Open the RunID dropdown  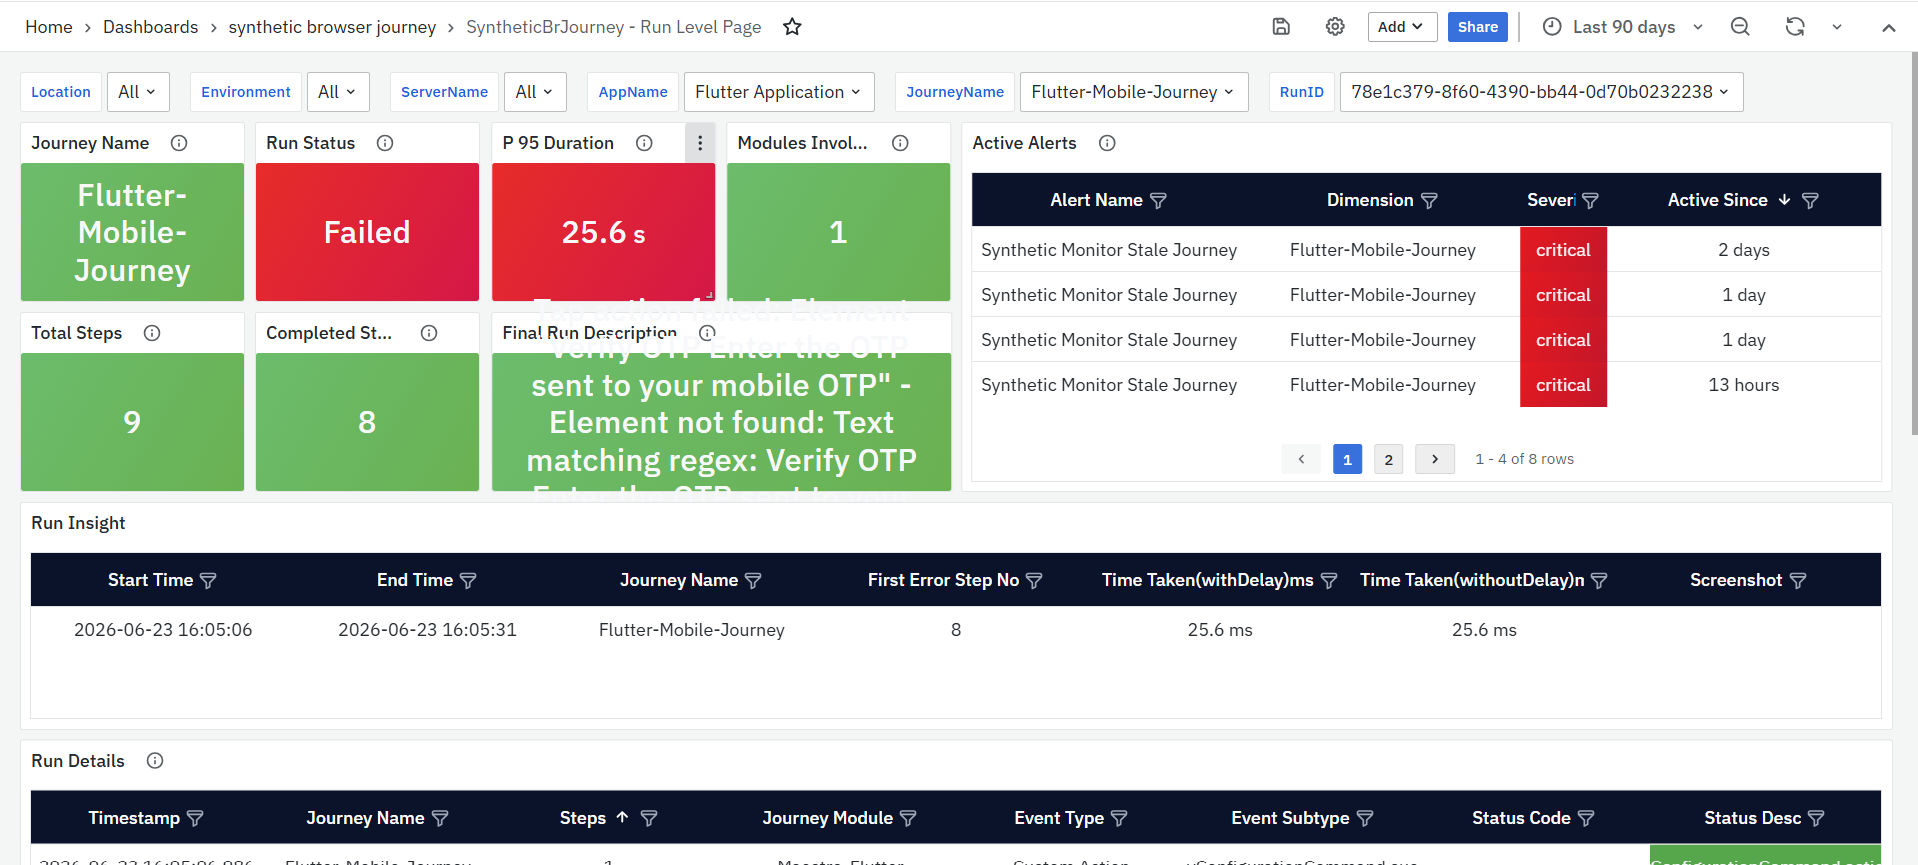(x=1541, y=92)
